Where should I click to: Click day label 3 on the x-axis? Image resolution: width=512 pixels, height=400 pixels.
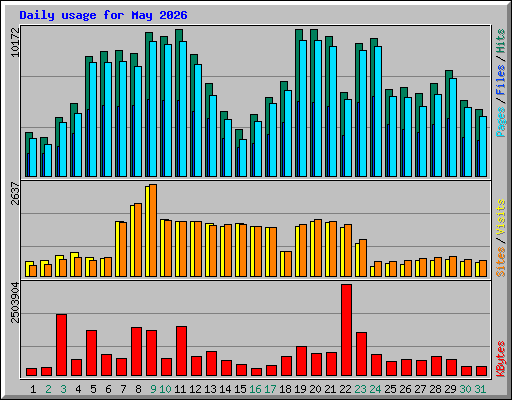tap(63, 389)
